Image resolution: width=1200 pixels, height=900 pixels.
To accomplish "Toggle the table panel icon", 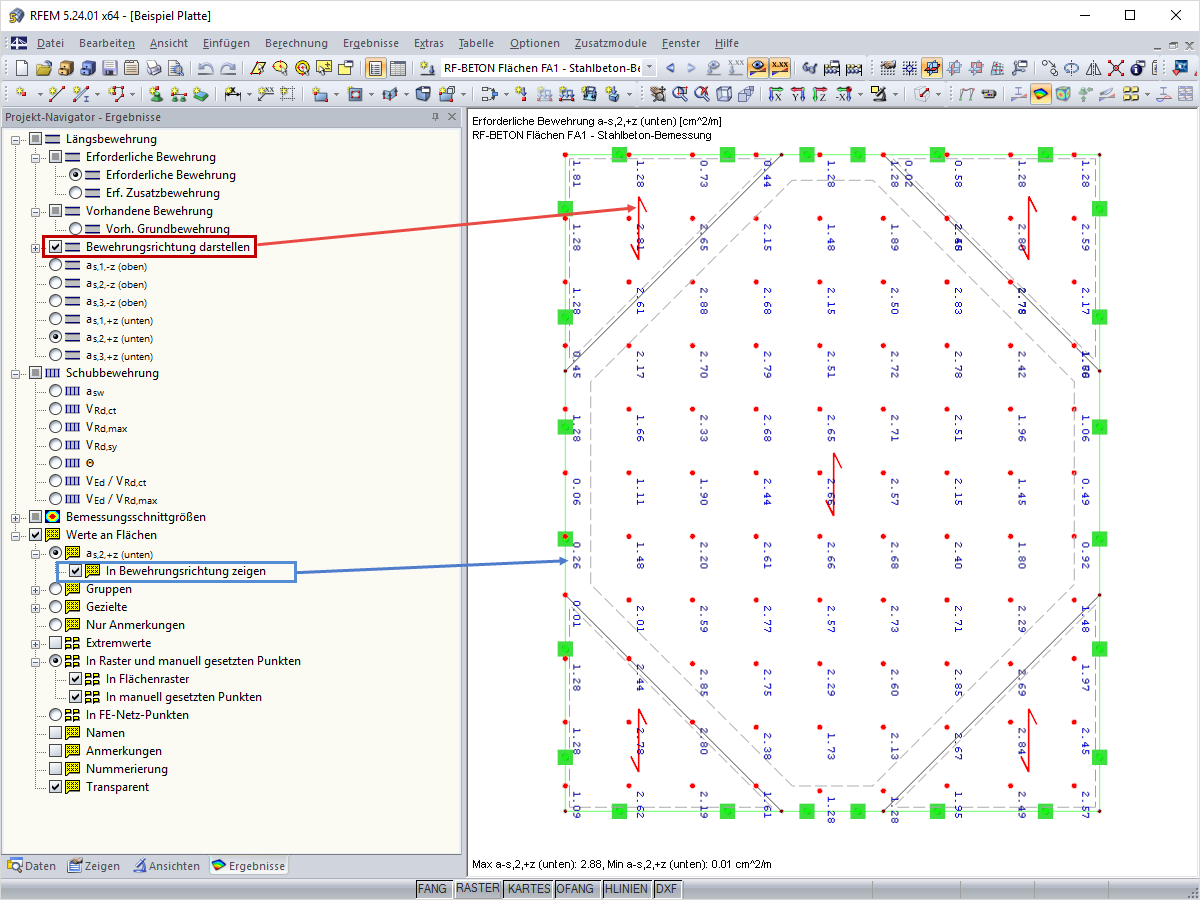I will point(397,68).
